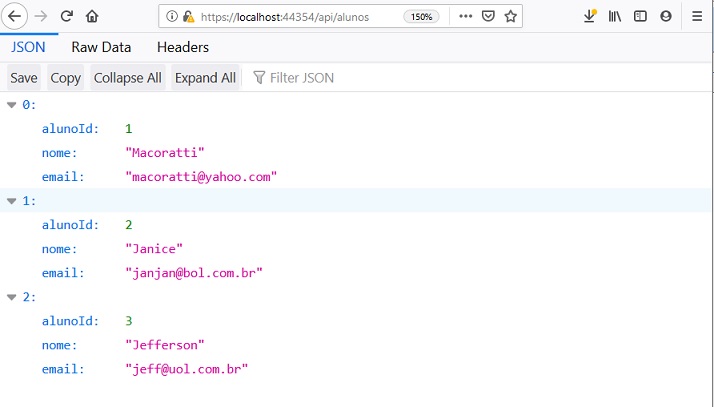Switch to the Raw Data tab
Screen dimensions: 714x407
pos(101,47)
